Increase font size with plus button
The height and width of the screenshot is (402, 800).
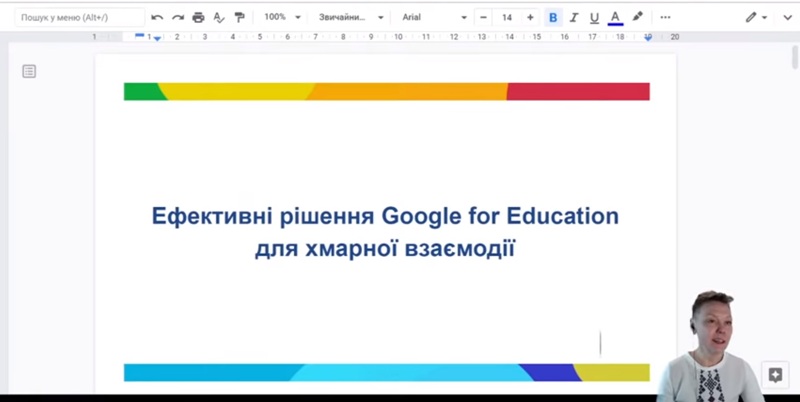(530, 17)
